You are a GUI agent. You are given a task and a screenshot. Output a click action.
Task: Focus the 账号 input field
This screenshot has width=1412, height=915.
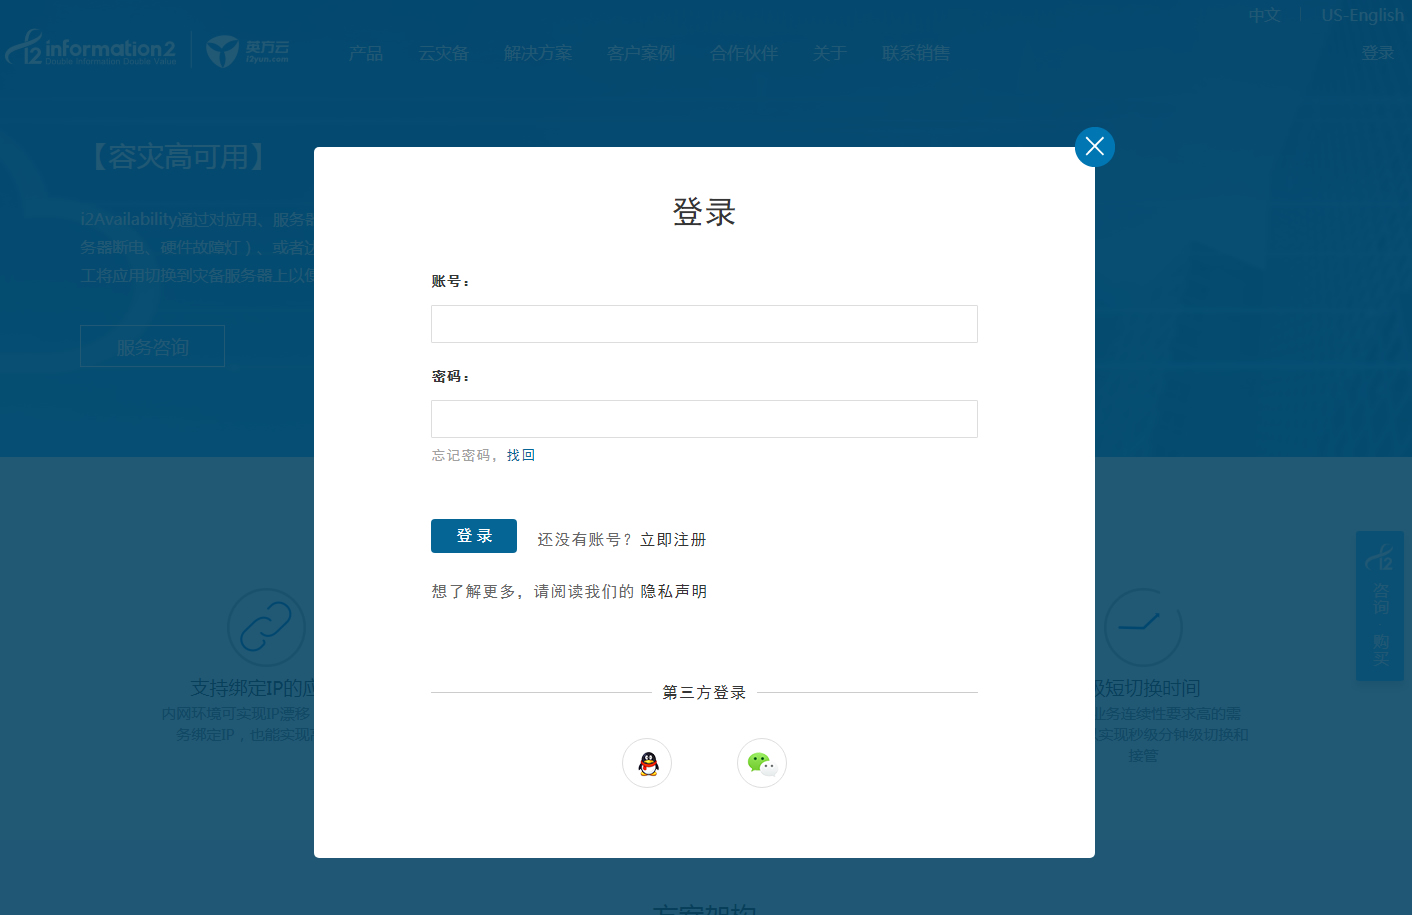704,324
